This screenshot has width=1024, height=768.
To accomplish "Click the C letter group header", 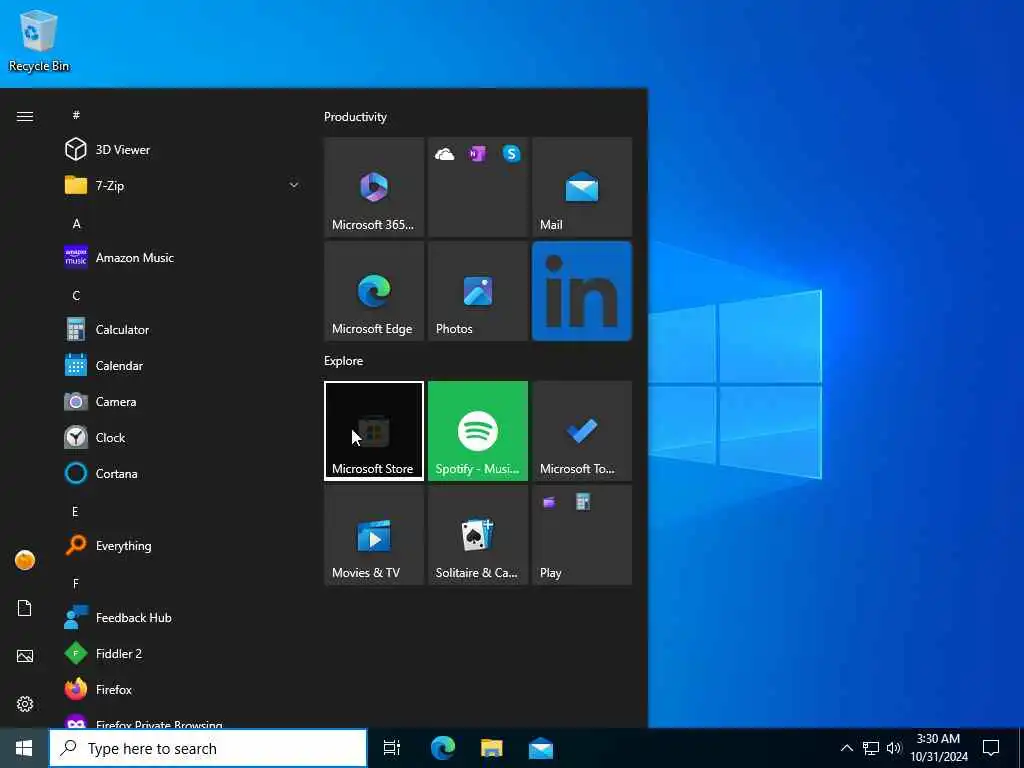I will [76, 295].
